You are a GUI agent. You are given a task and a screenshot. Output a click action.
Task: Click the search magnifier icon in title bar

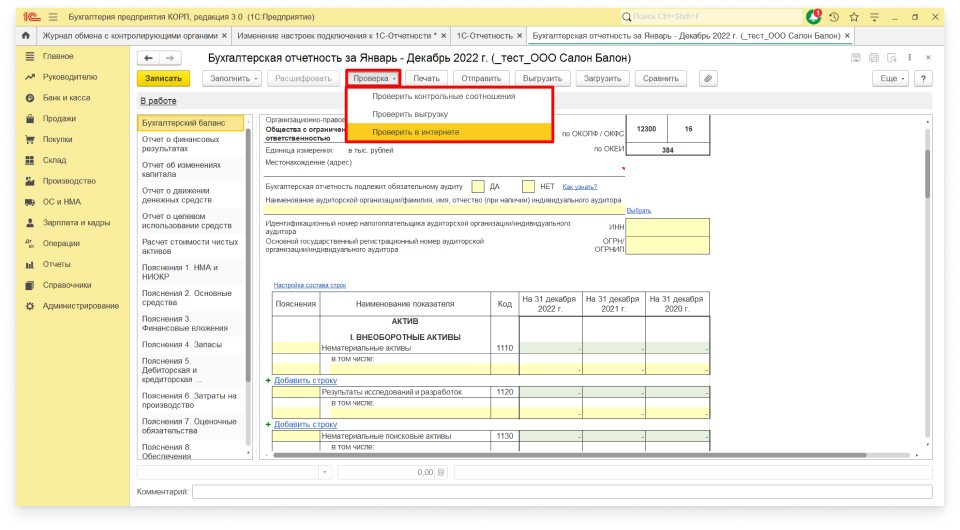626,17
